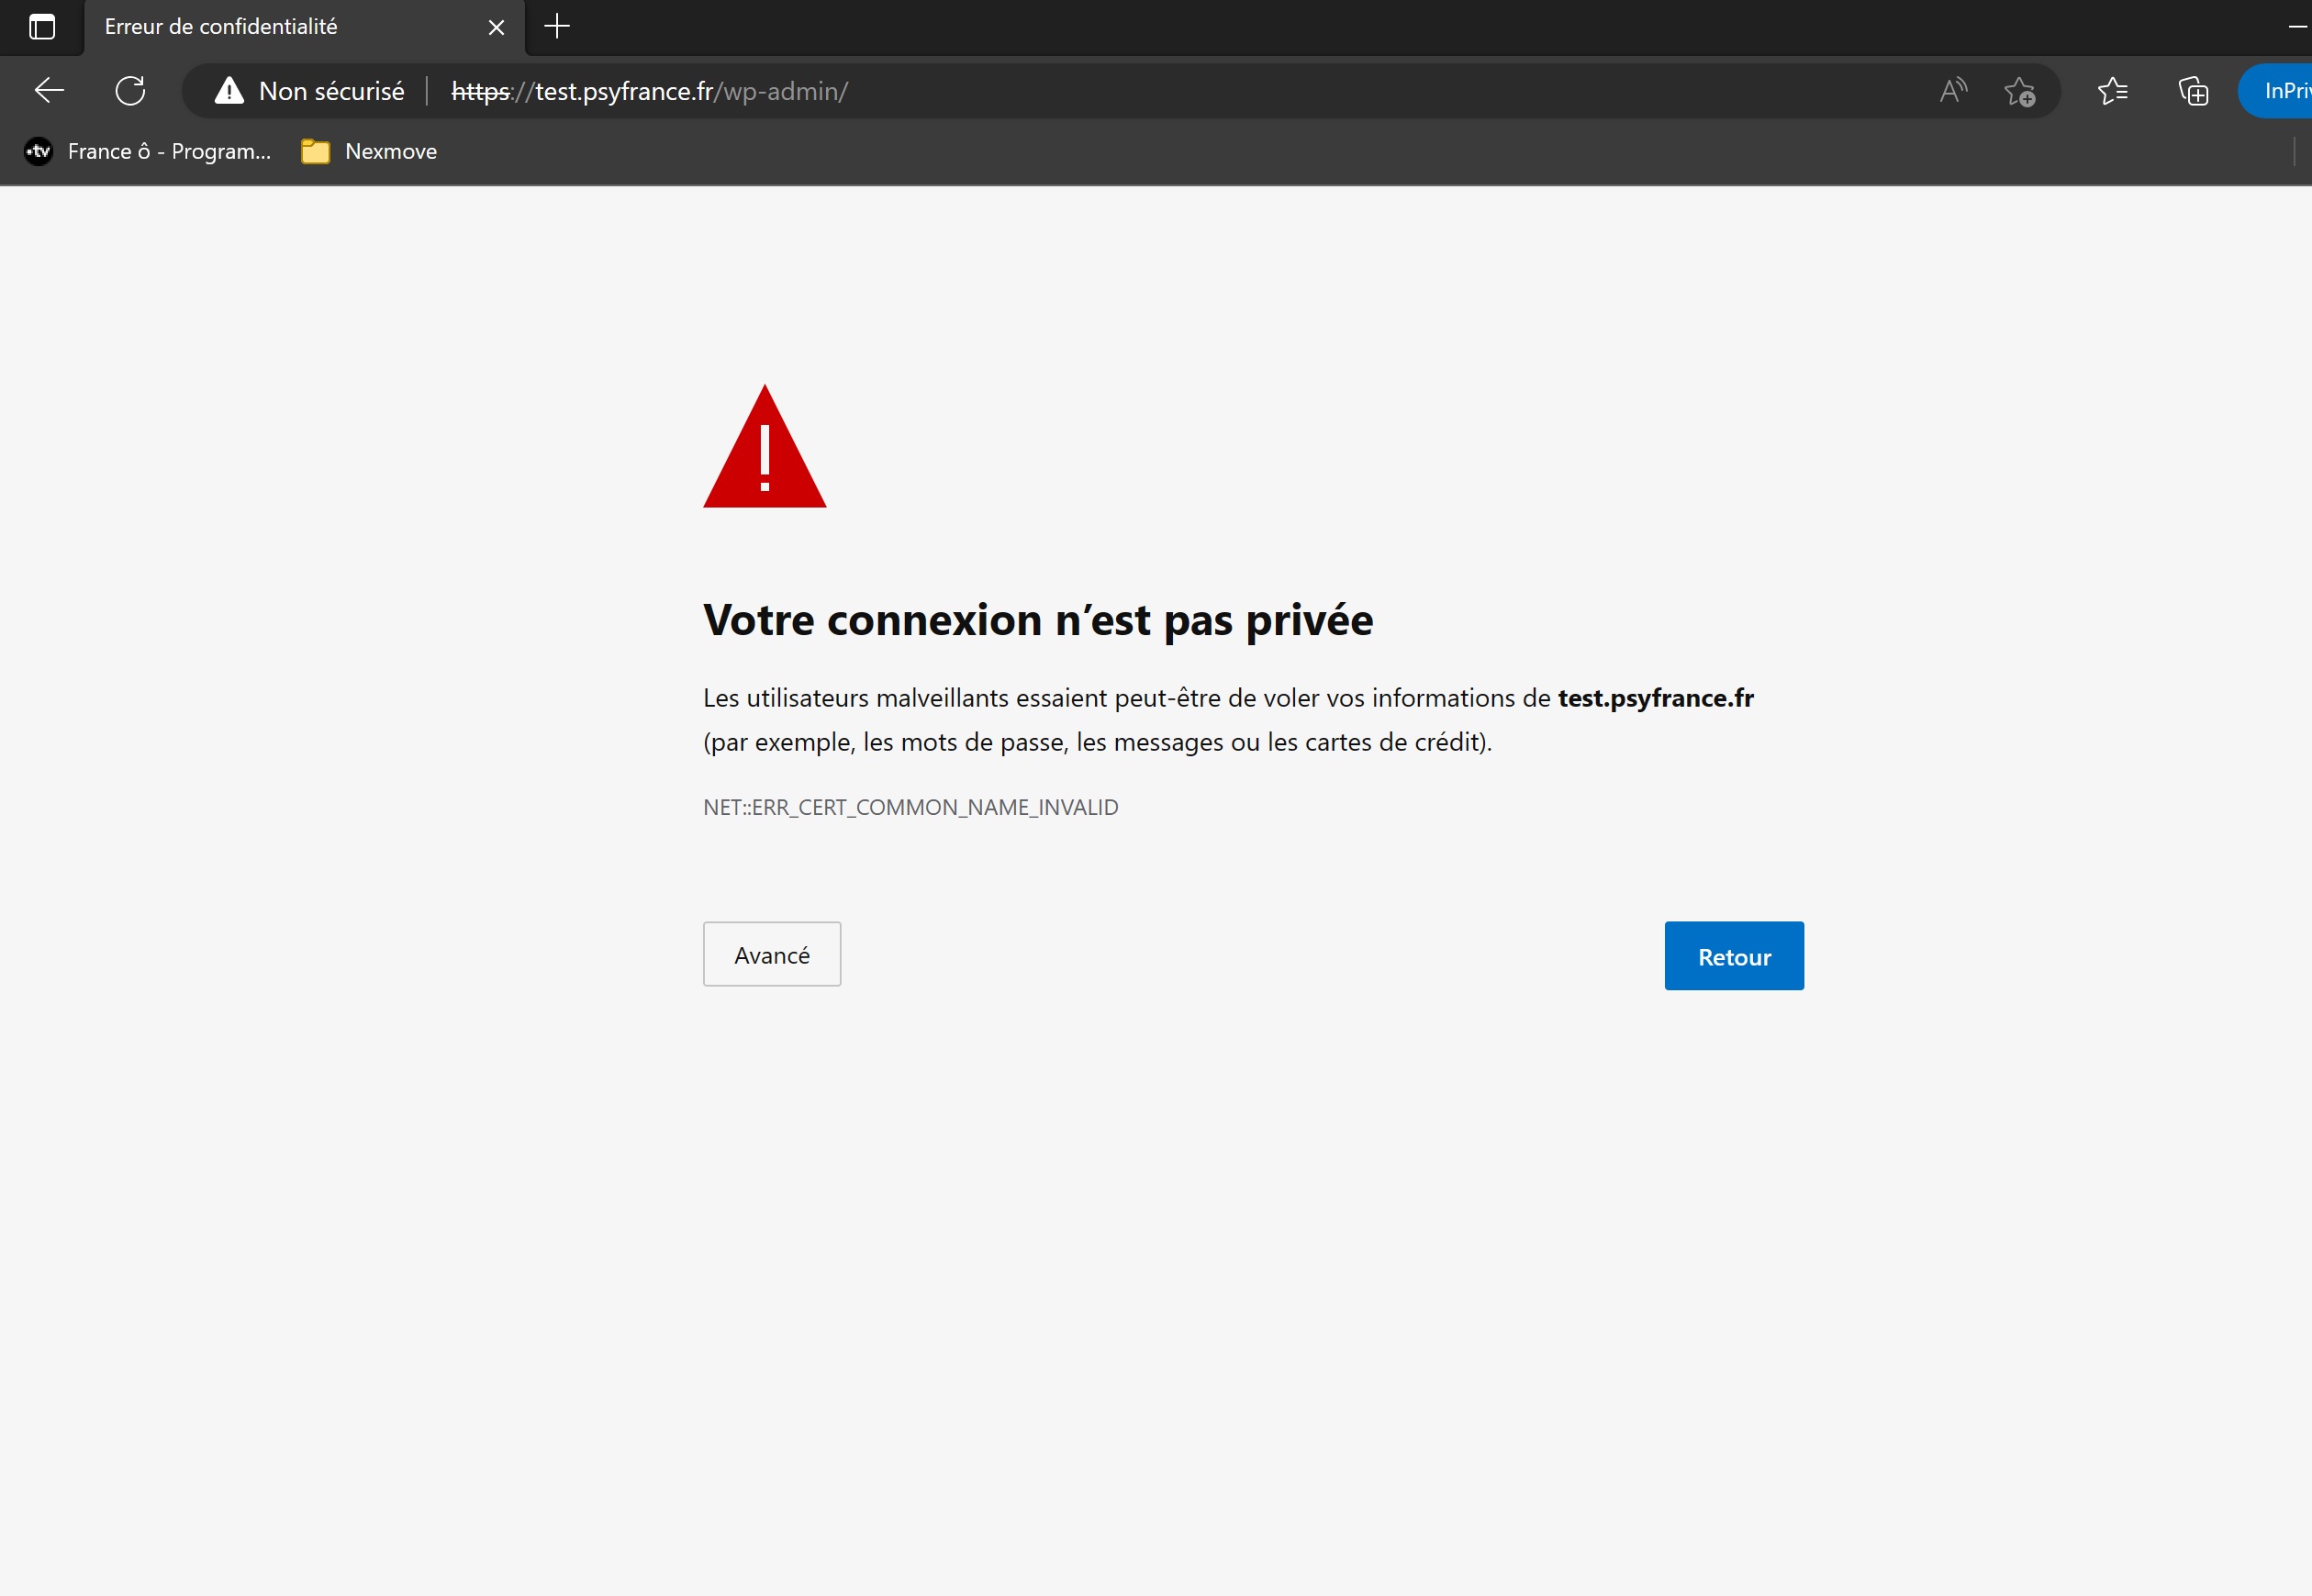The width and height of the screenshot is (2312, 1596).
Task: Open Read aloud icon in address bar
Action: coord(1952,91)
